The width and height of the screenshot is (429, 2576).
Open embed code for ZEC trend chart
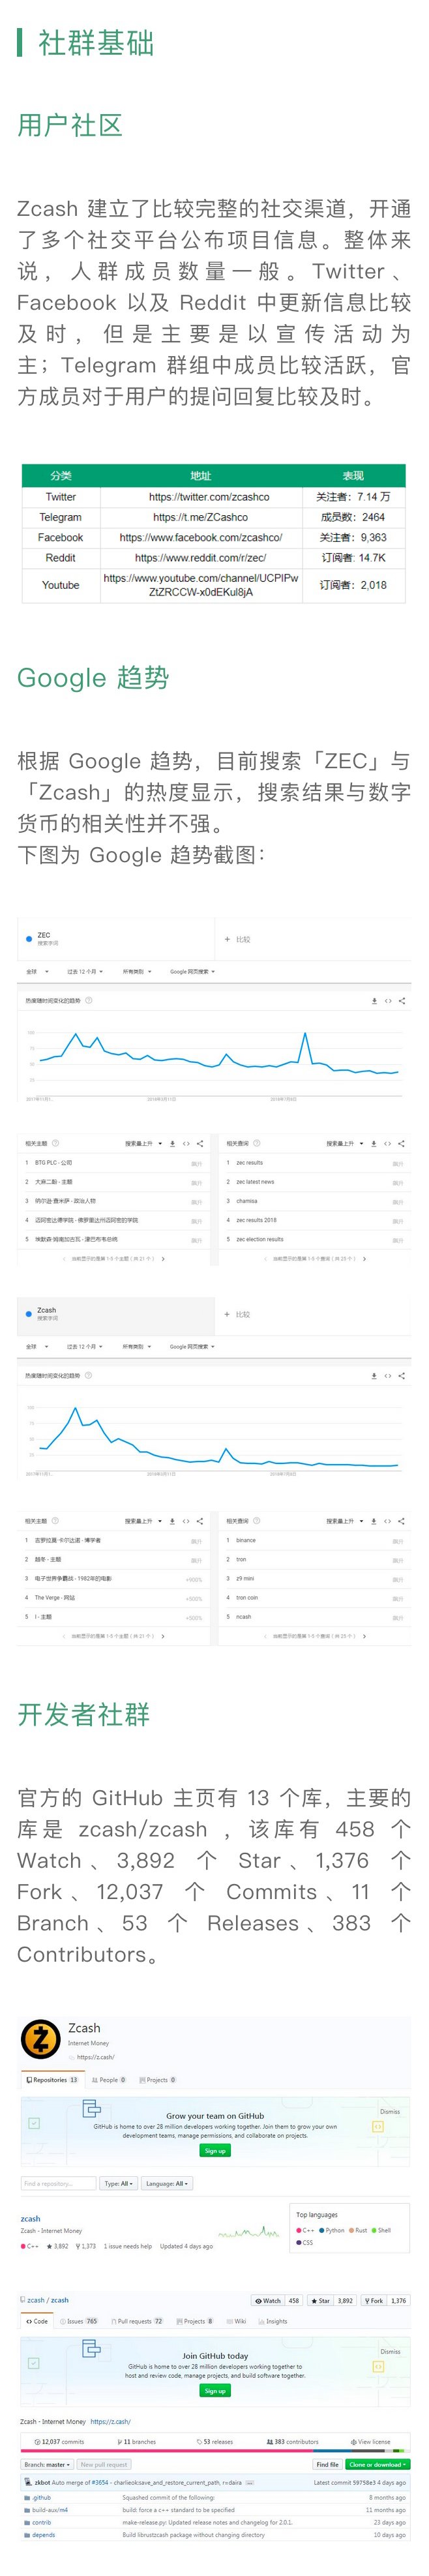coord(388,1001)
